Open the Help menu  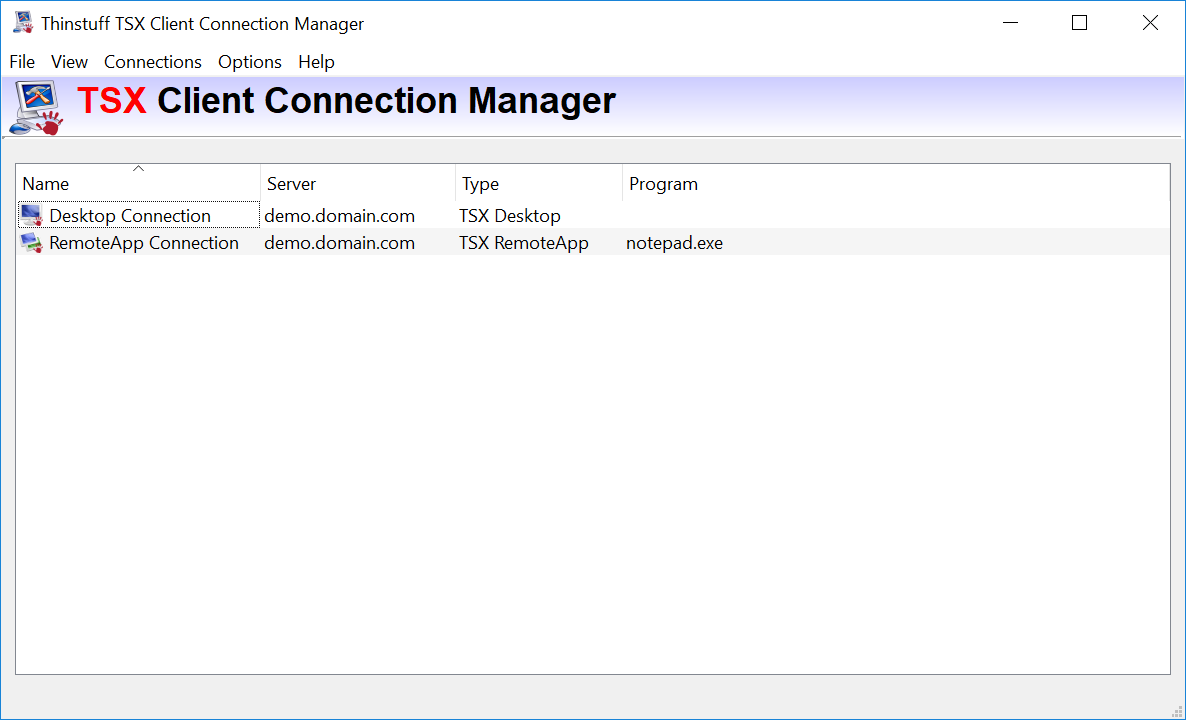point(316,62)
